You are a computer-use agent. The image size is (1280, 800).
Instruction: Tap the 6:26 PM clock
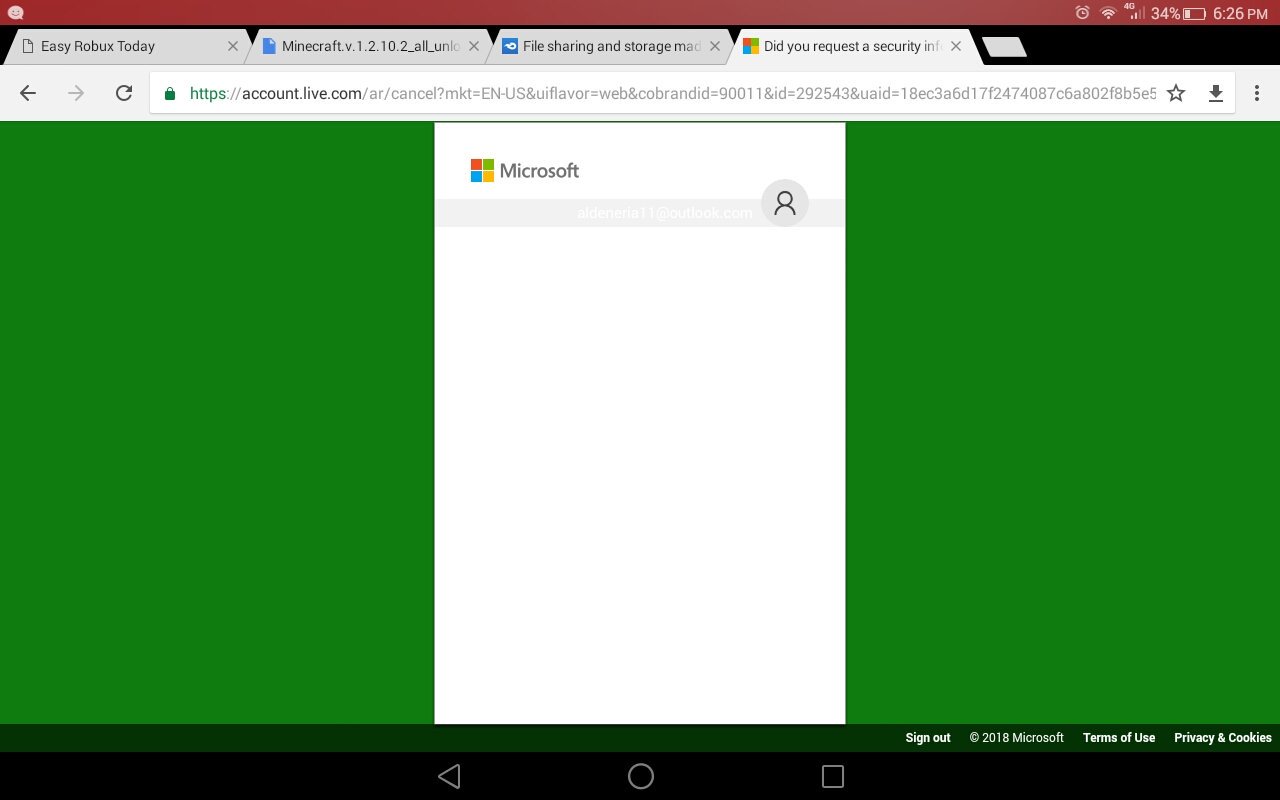point(1240,13)
